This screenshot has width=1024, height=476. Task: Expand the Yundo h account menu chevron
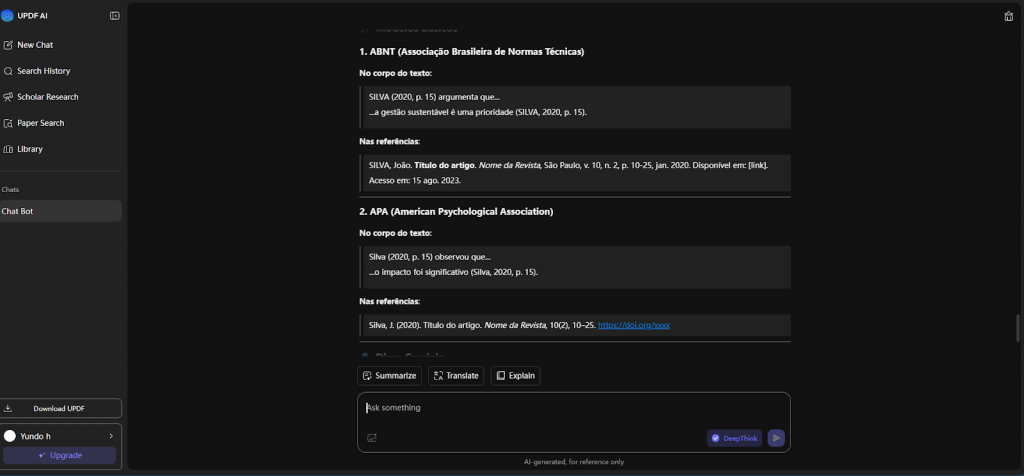[111, 436]
